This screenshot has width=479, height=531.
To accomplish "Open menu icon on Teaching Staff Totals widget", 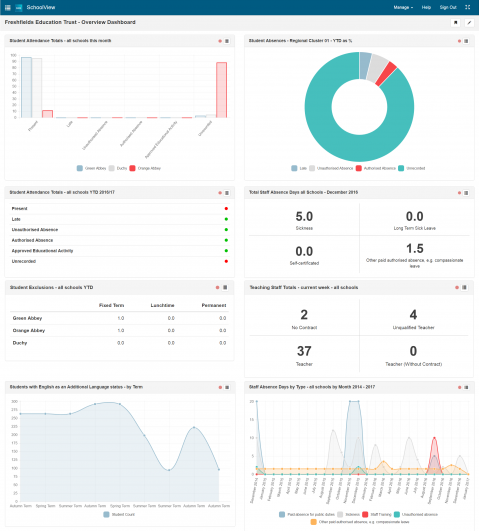I will click(464, 288).
